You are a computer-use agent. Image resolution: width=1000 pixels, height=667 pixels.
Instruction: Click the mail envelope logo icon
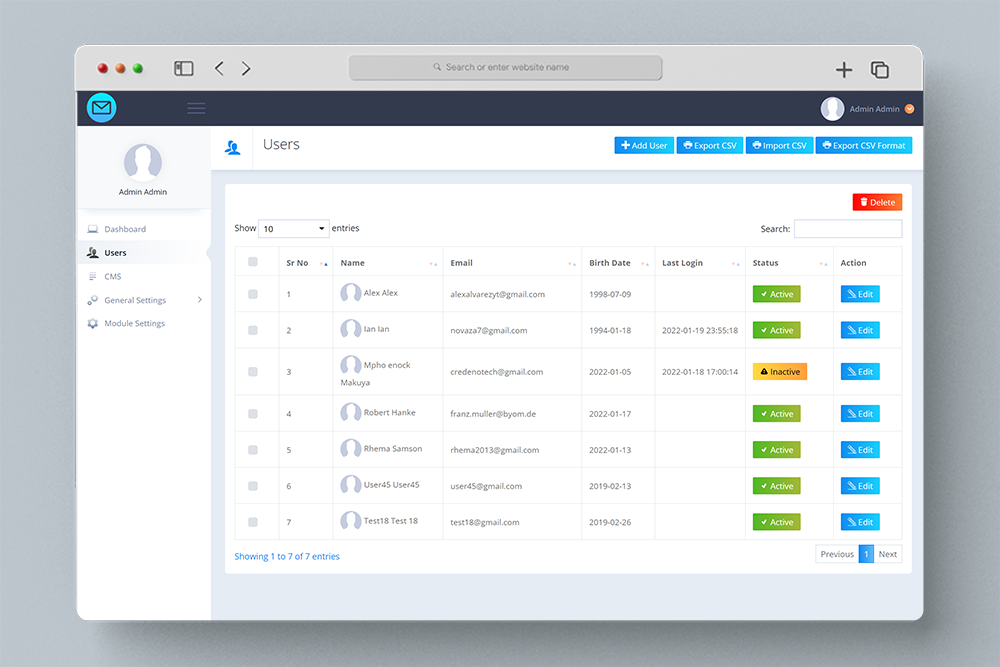point(101,108)
